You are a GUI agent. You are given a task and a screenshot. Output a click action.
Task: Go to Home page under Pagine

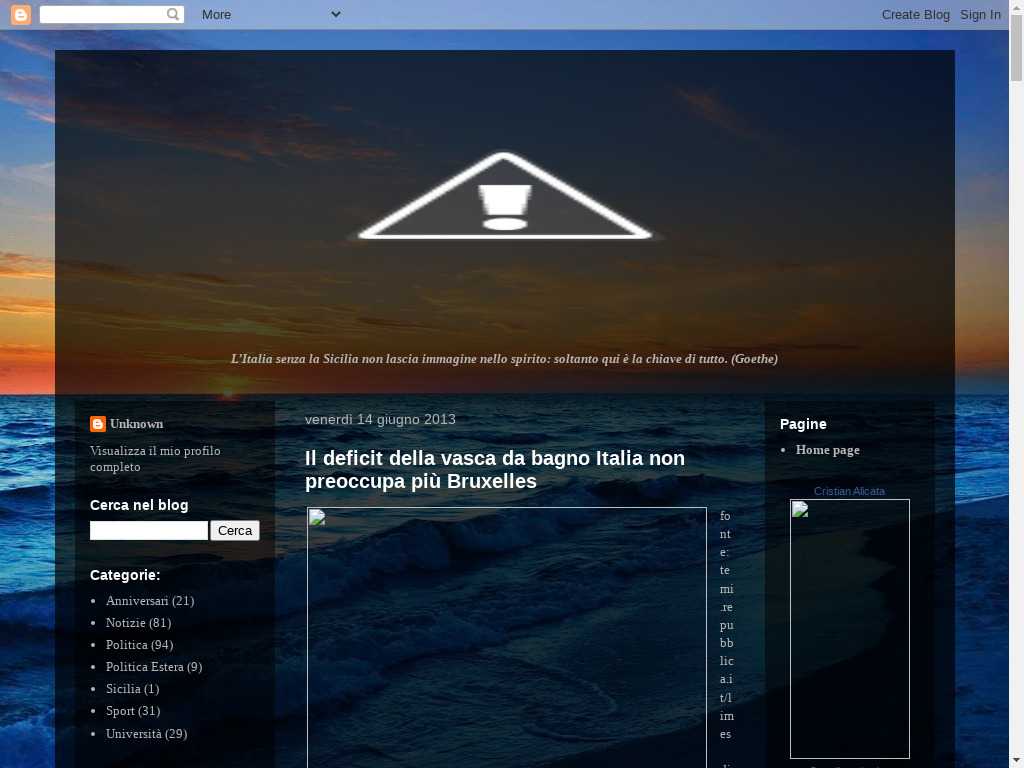pyautogui.click(x=827, y=450)
